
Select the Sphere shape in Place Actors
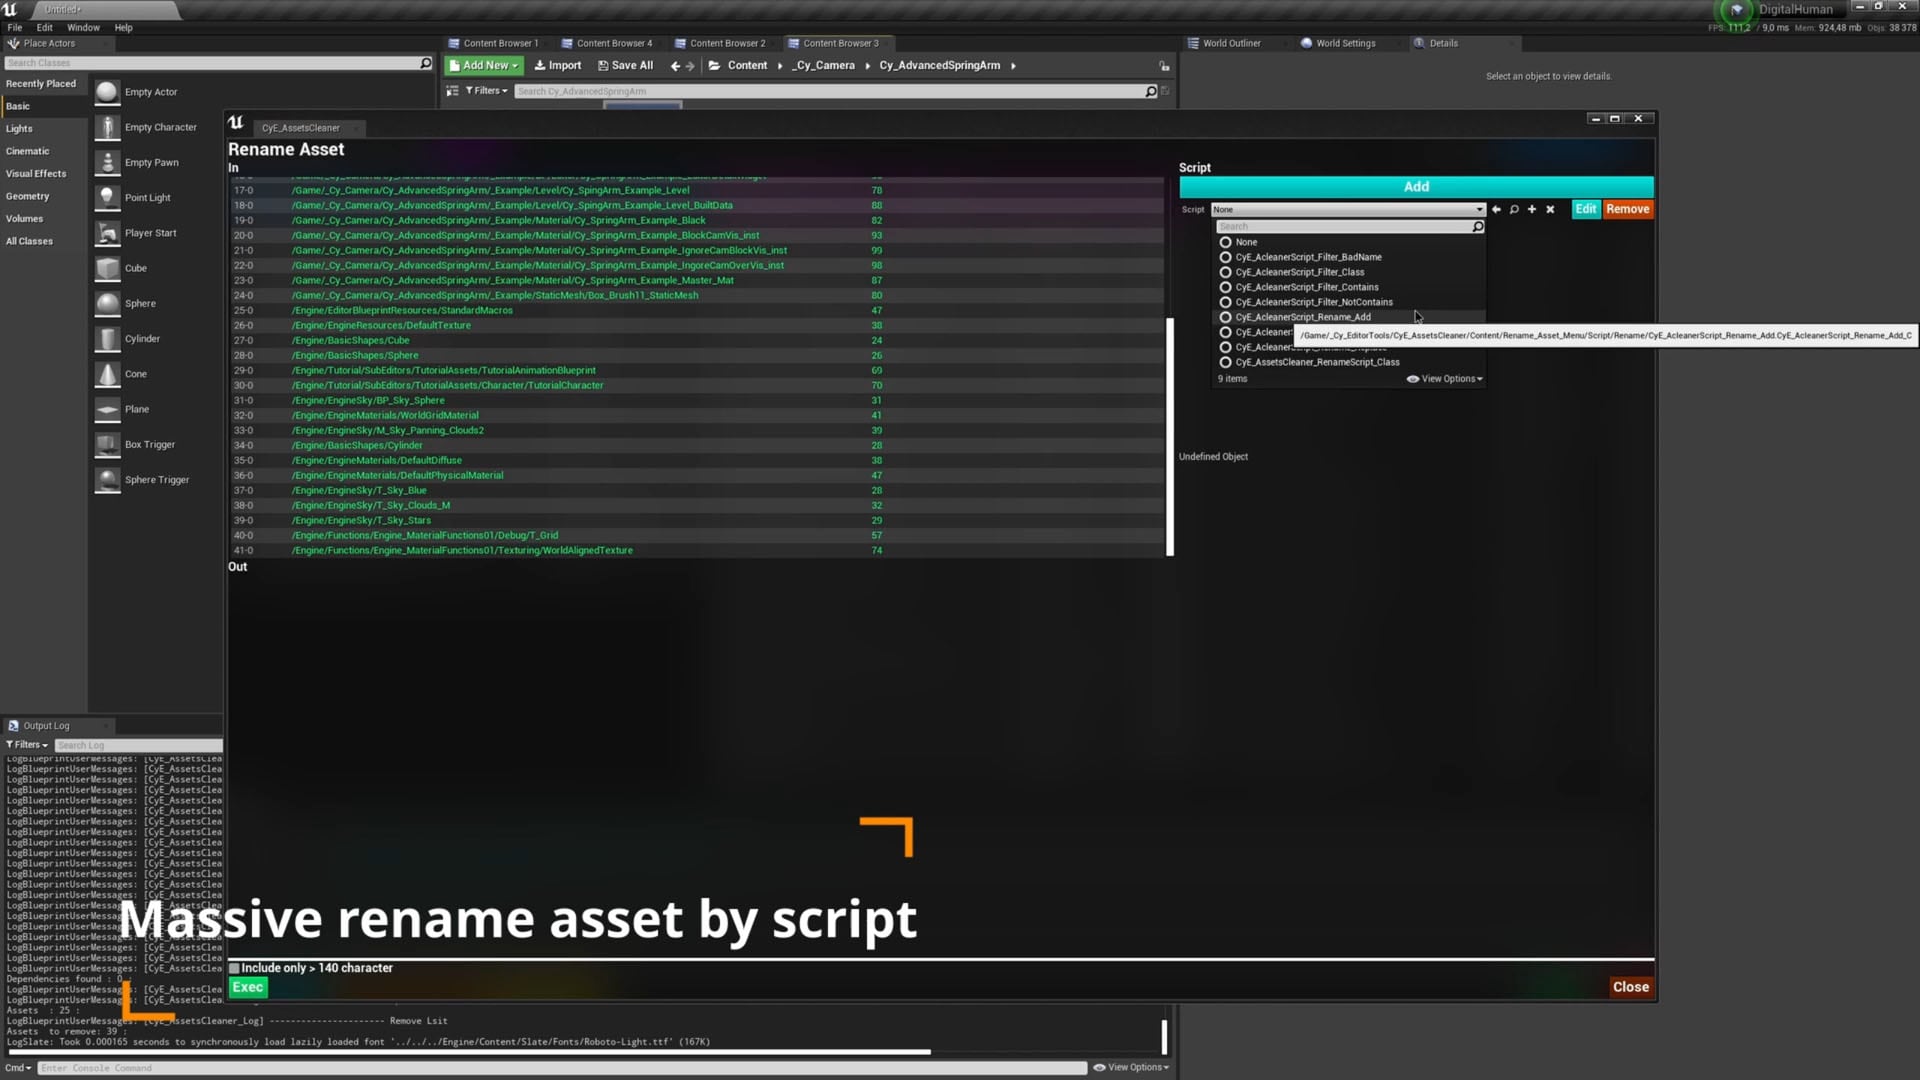pos(107,303)
